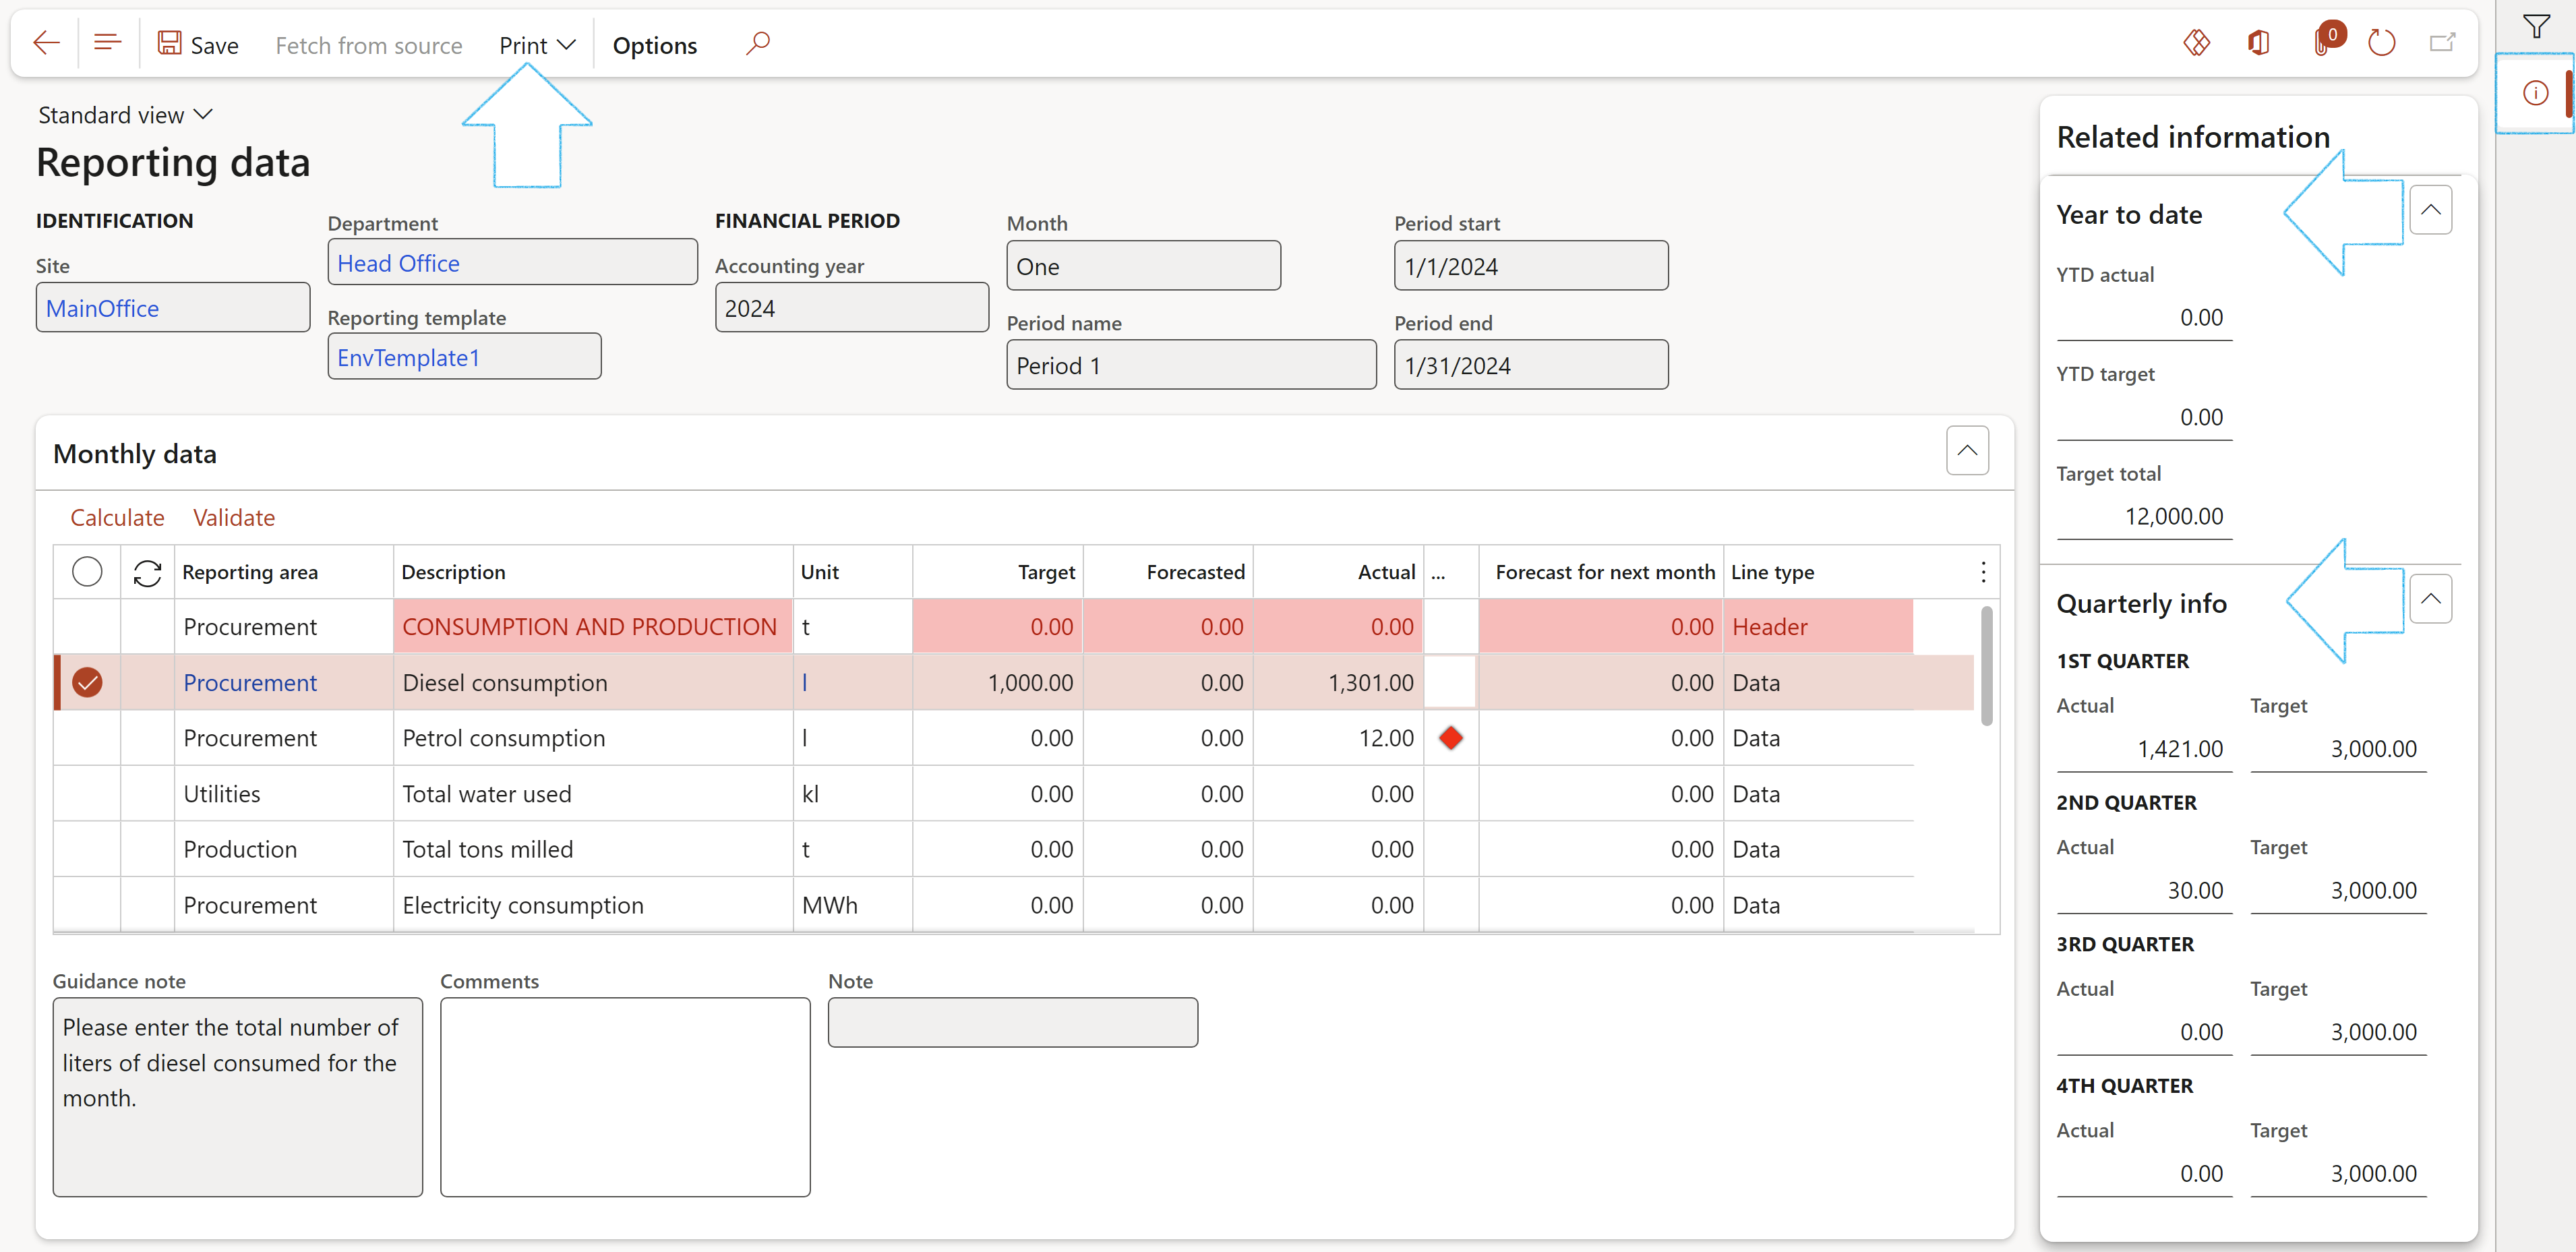Click into the Note field

click(x=1012, y=1022)
